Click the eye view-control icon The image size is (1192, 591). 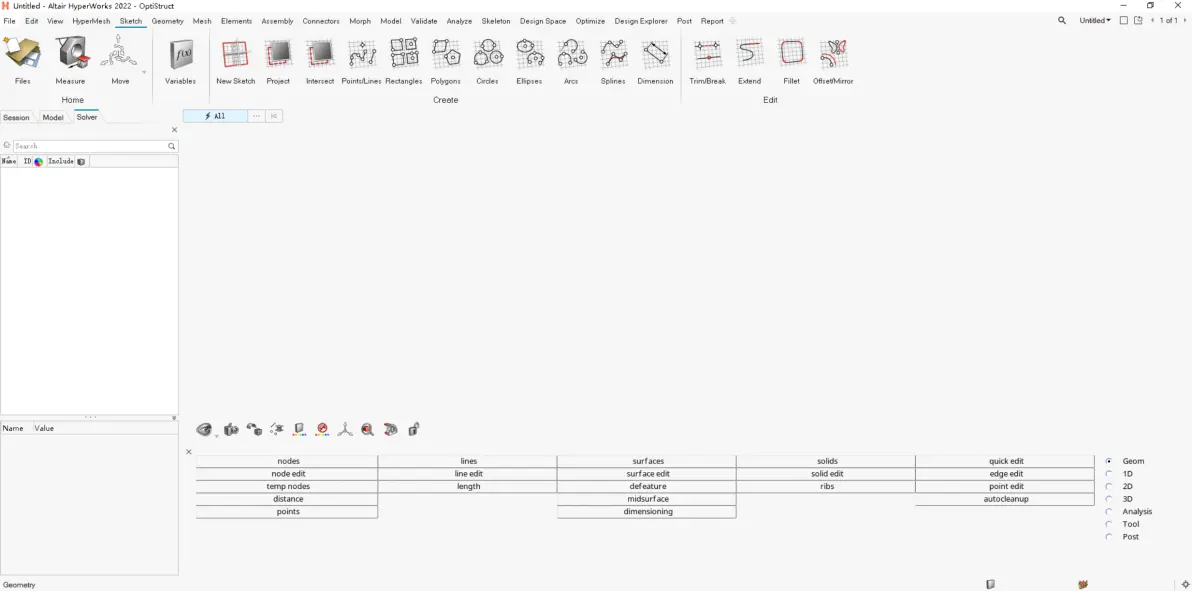(203, 430)
